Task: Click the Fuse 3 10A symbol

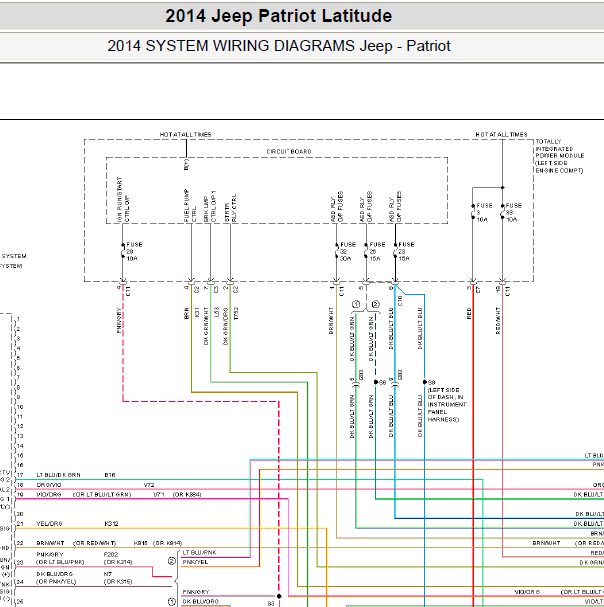Action: click(x=473, y=213)
